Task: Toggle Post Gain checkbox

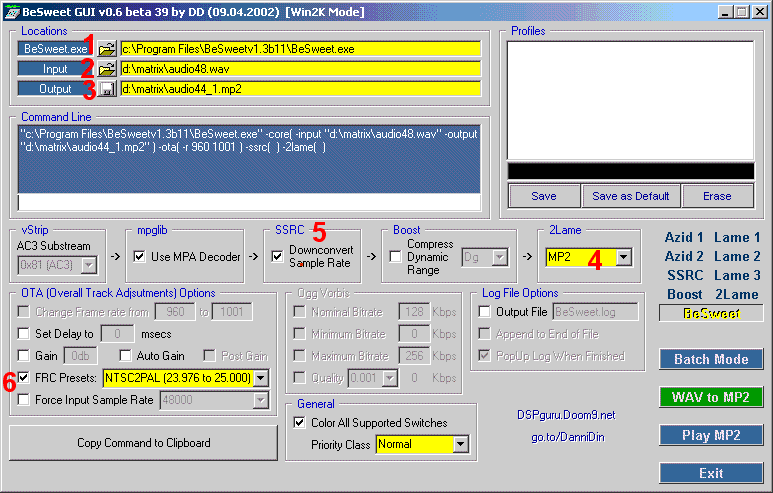Action: (209, 355)
